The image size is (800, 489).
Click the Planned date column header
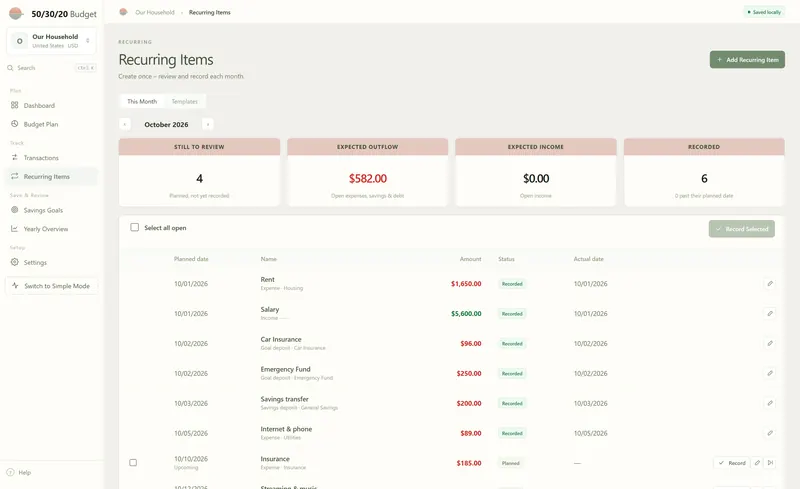tap(191, 259)
